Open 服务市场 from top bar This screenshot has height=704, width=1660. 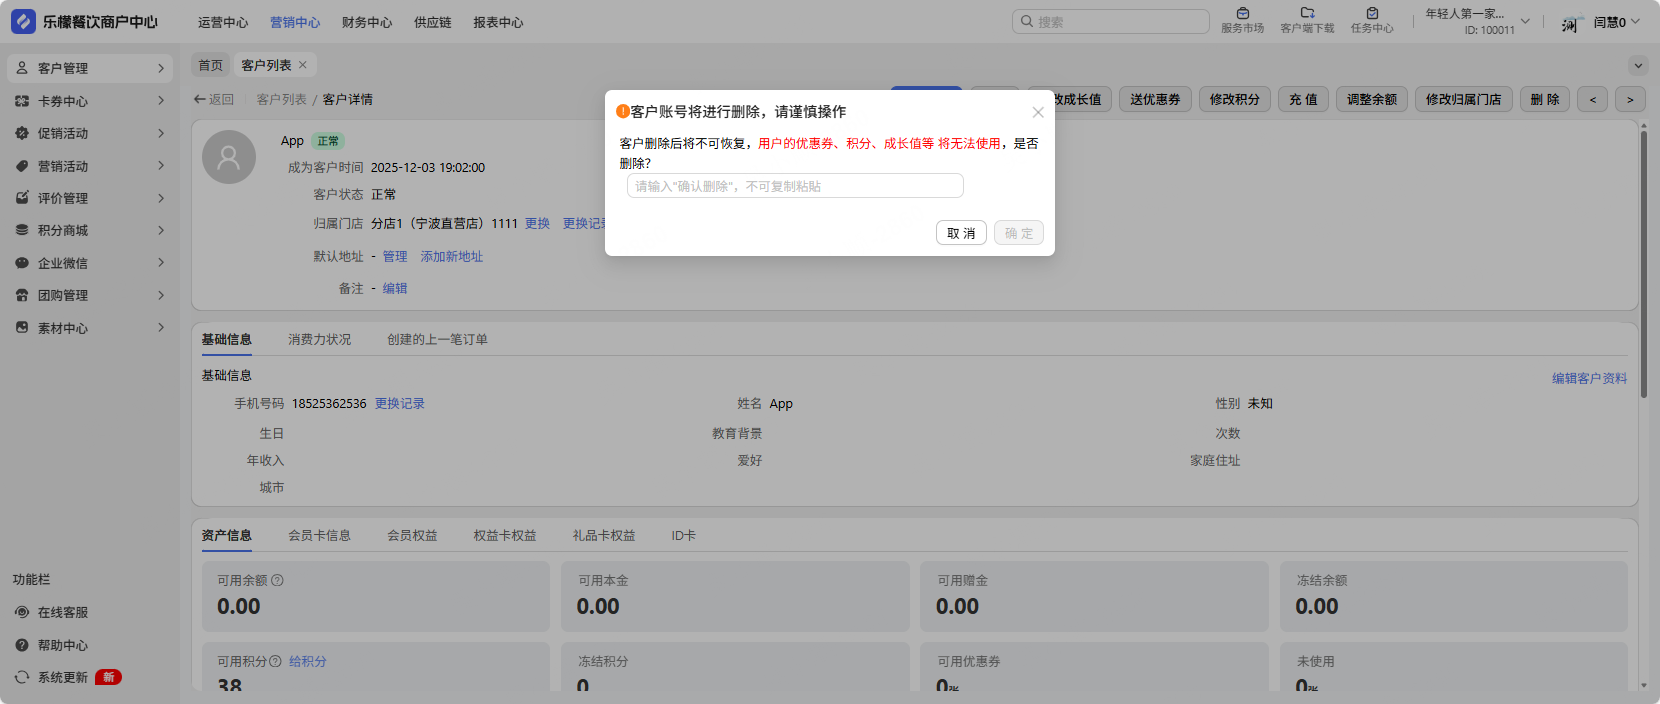[x=1242, y=21]
